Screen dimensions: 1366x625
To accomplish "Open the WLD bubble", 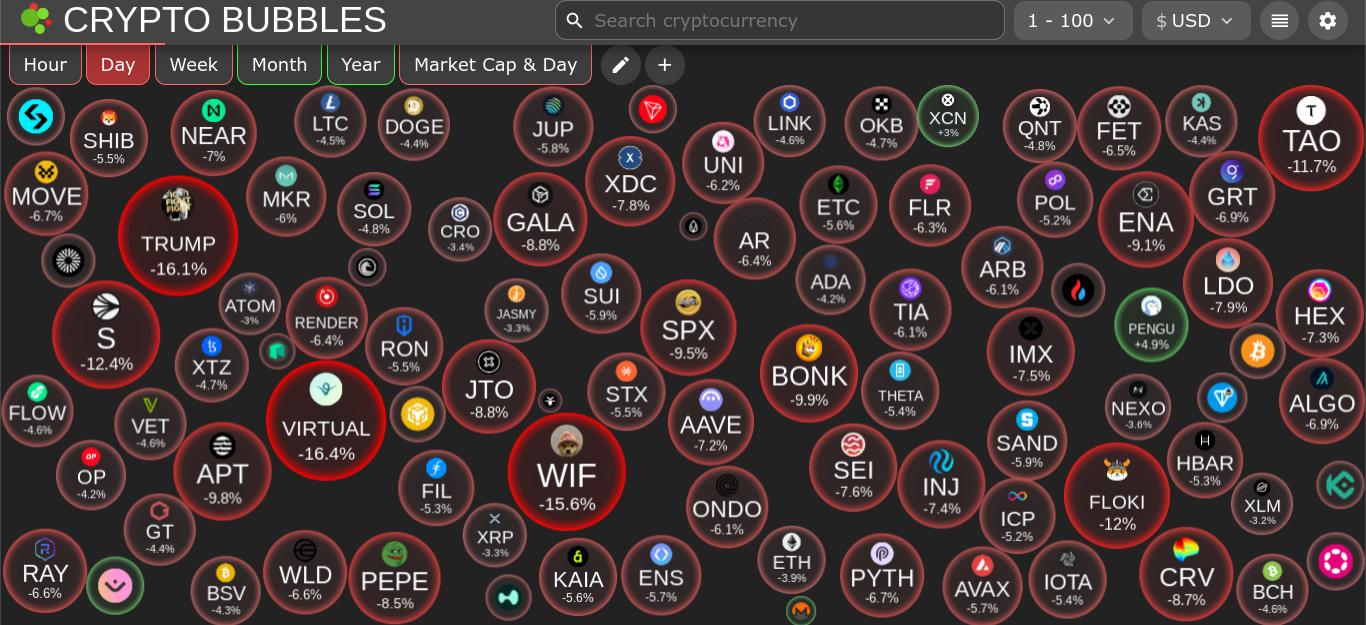I will pos(305,571).
